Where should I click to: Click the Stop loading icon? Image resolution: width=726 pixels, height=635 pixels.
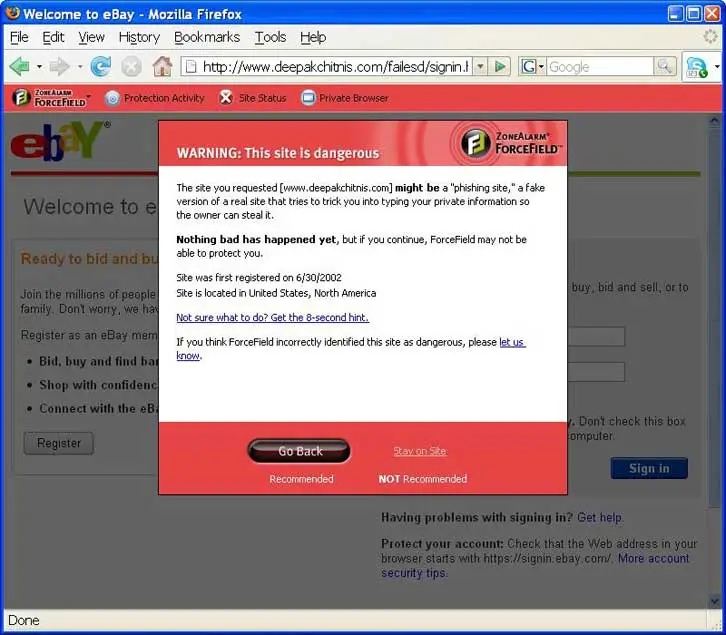point(131,67)
